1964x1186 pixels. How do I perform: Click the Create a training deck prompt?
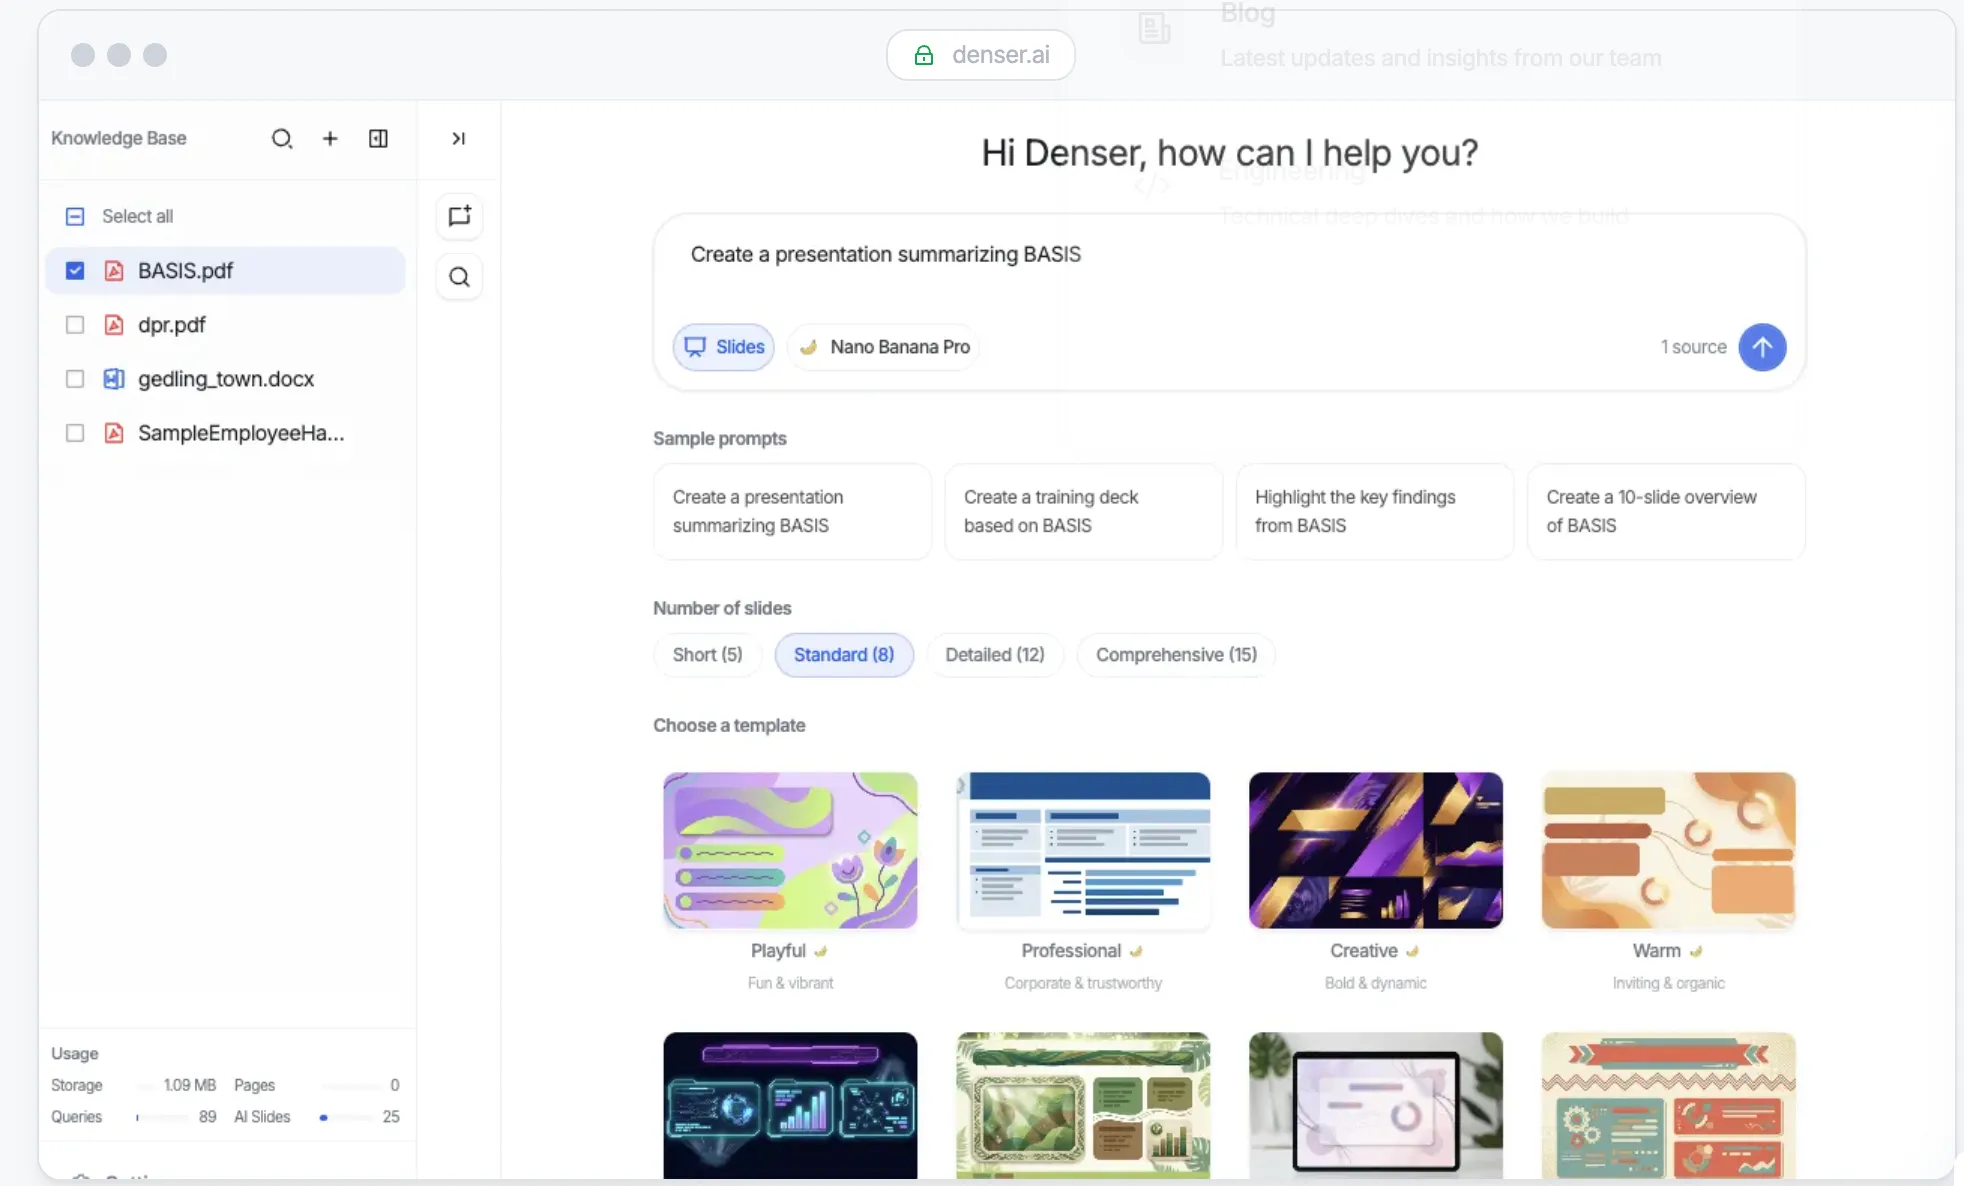[1083, 511]
